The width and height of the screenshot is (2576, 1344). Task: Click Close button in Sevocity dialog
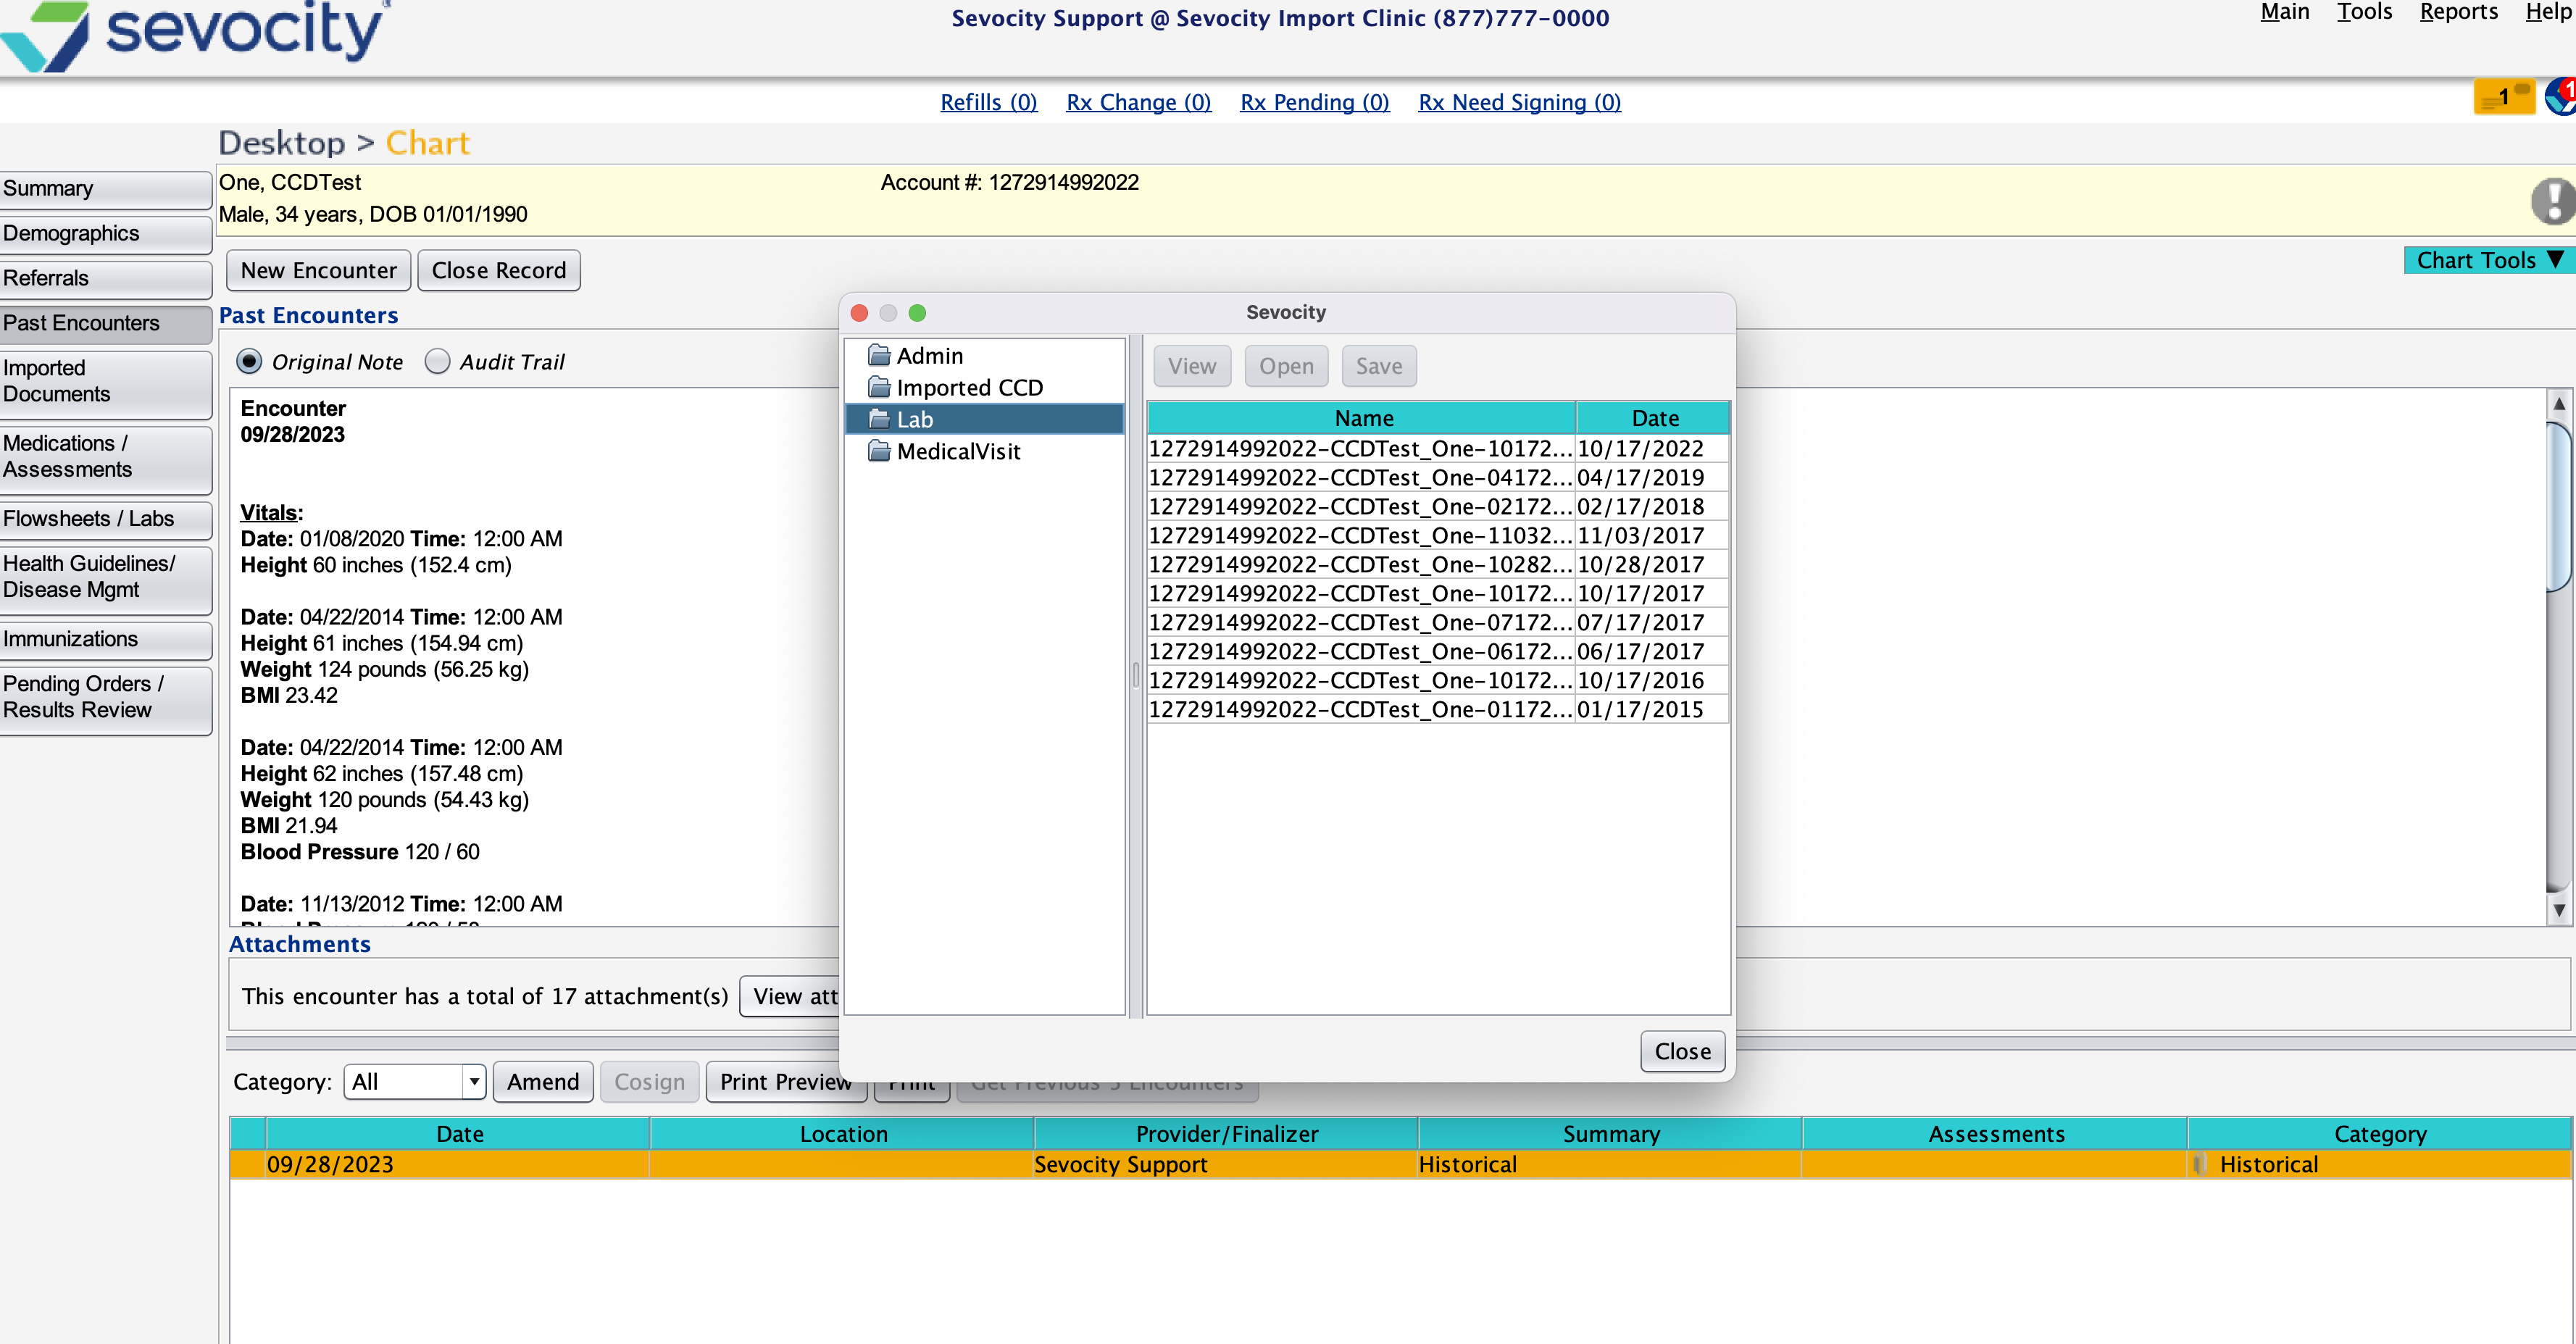(1682, 1051)
